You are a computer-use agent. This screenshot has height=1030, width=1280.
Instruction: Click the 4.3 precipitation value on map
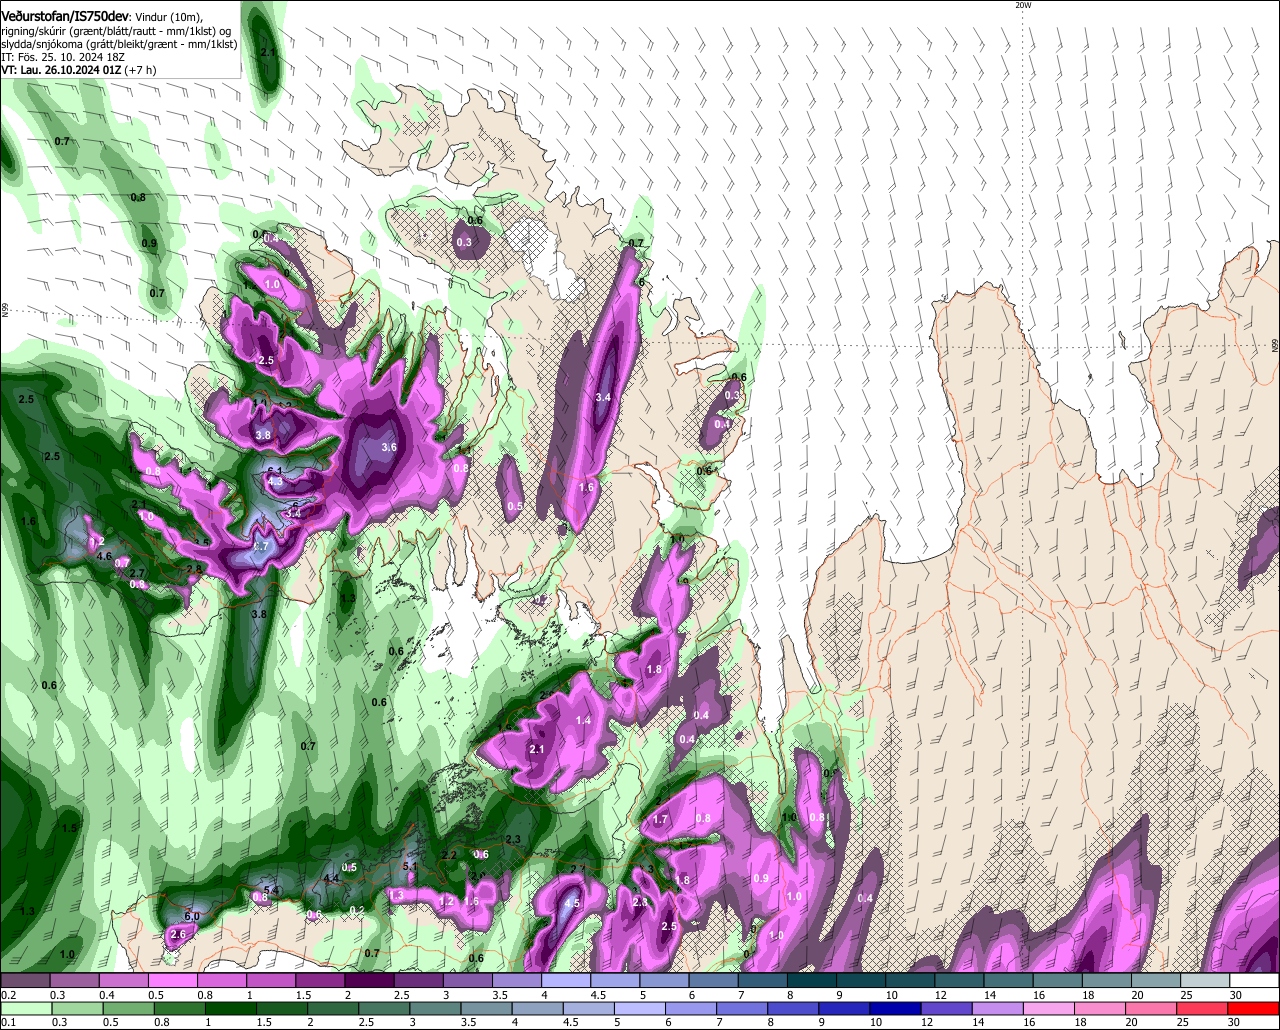(x=276, y=481)
